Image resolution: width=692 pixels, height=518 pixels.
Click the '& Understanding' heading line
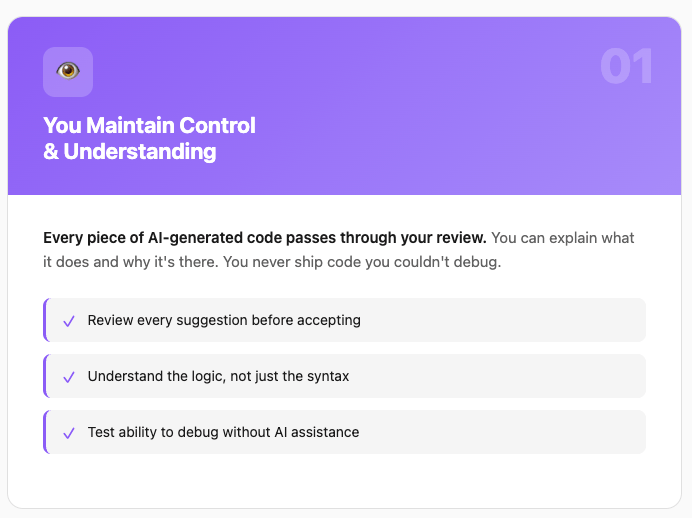(130, 151)
